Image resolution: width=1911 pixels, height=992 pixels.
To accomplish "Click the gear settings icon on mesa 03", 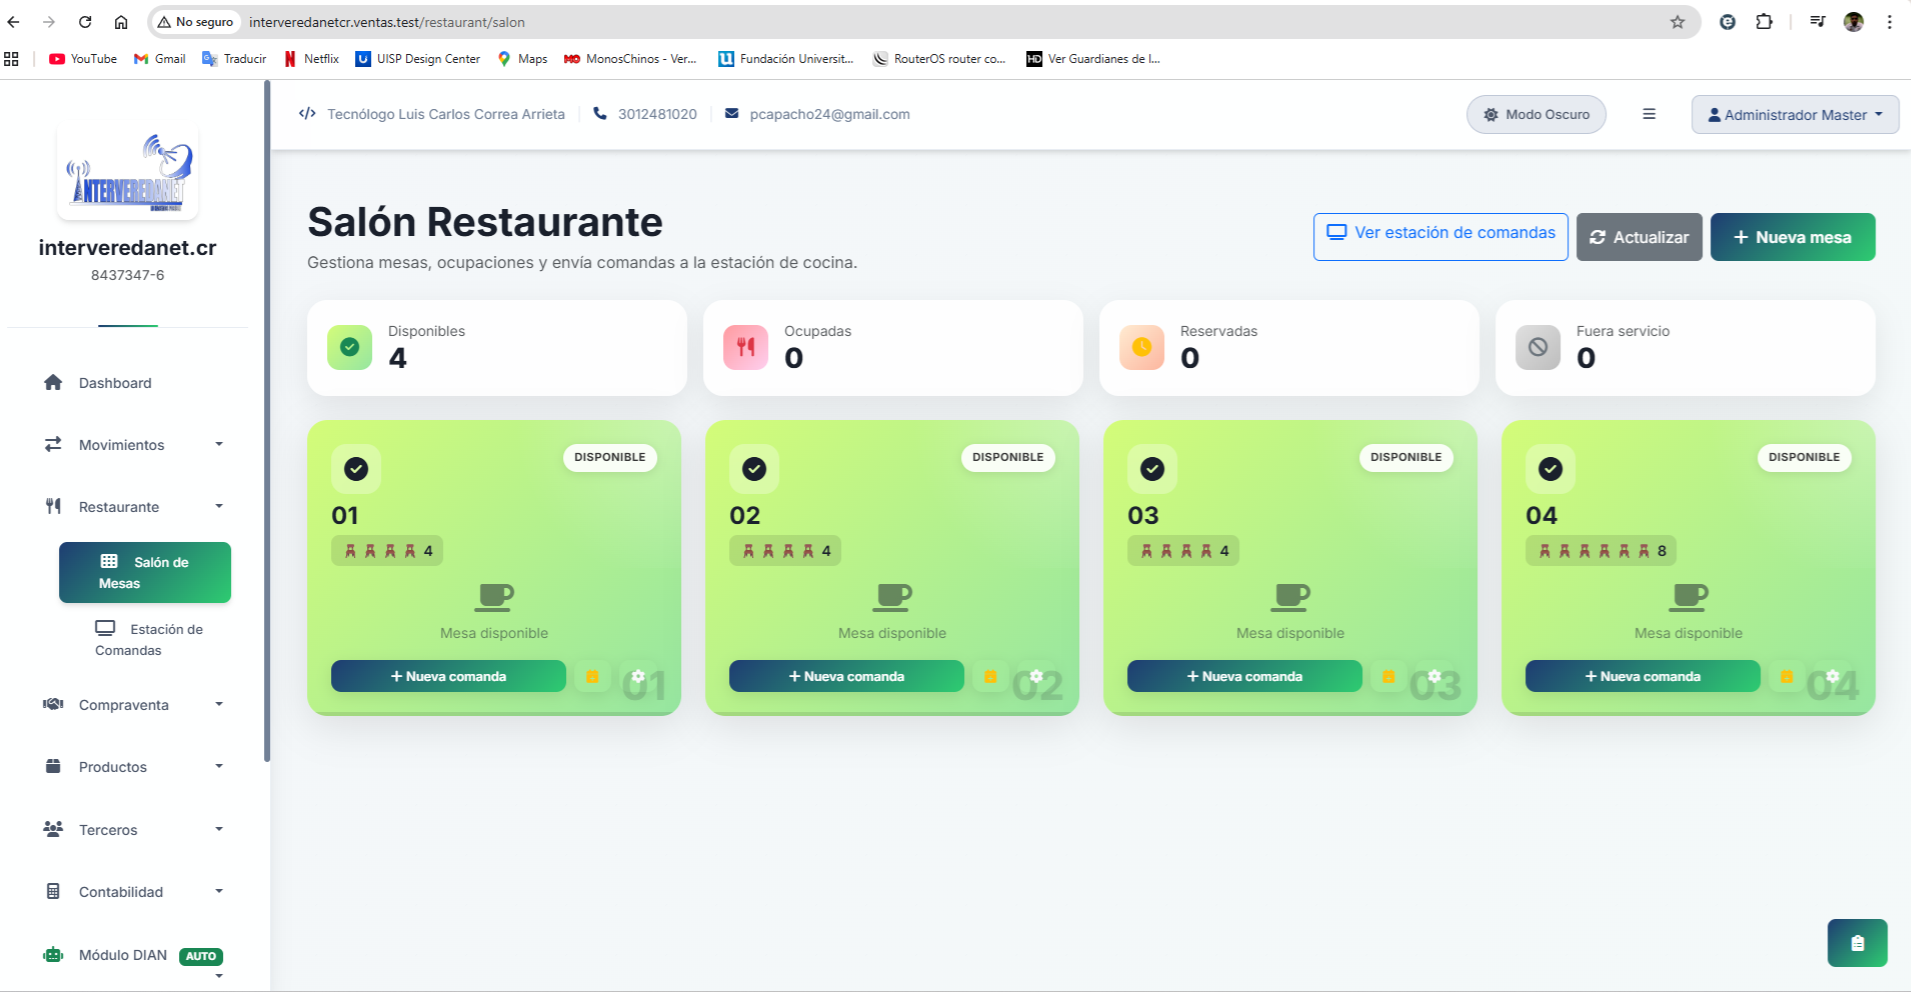I will (x=1434, y=676).
